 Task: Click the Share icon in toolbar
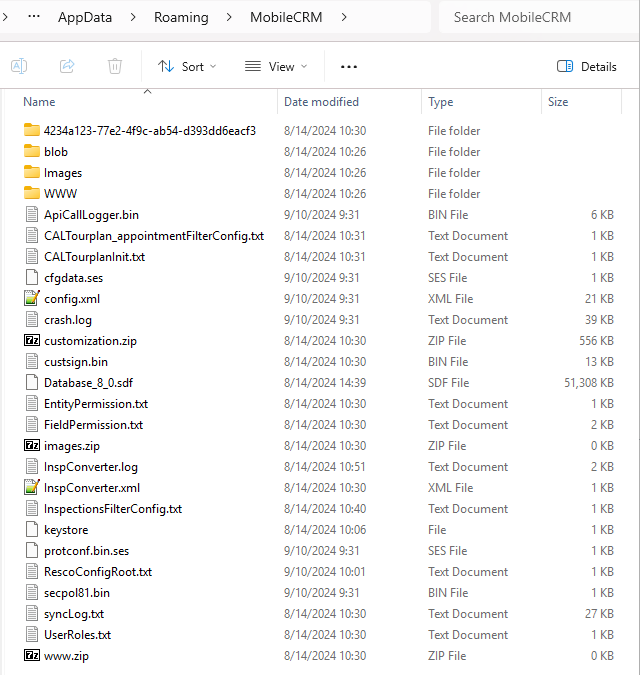tap(67, 66)
